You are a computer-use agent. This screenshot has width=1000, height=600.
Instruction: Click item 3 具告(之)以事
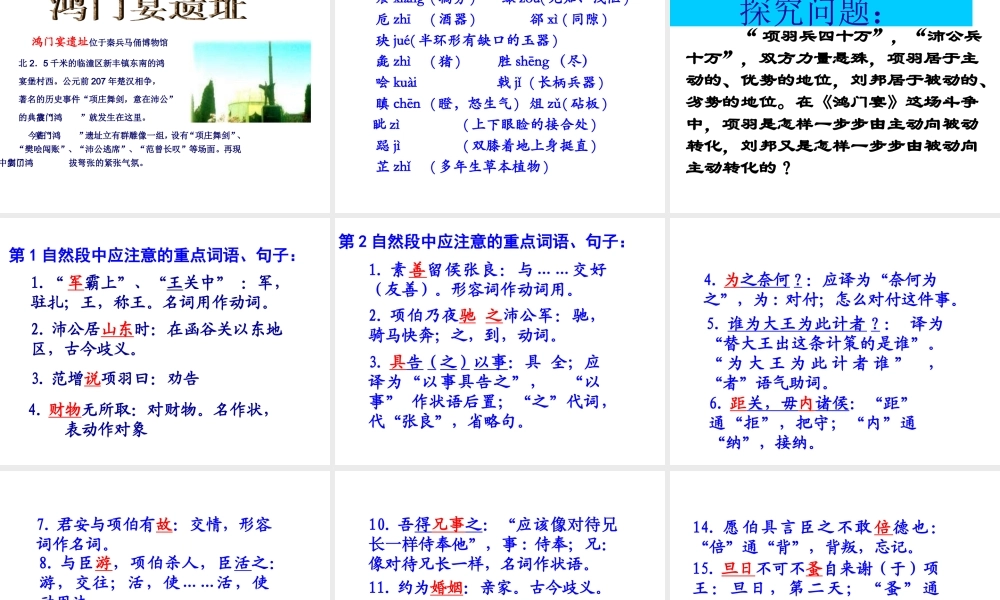tap(489, 391)
